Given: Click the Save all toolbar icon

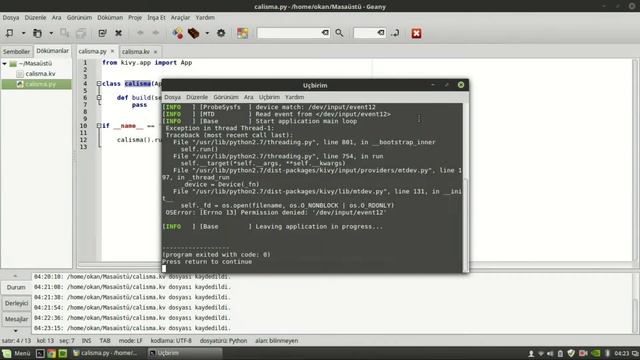Looking at the screenshot, I should pos(82,33).
